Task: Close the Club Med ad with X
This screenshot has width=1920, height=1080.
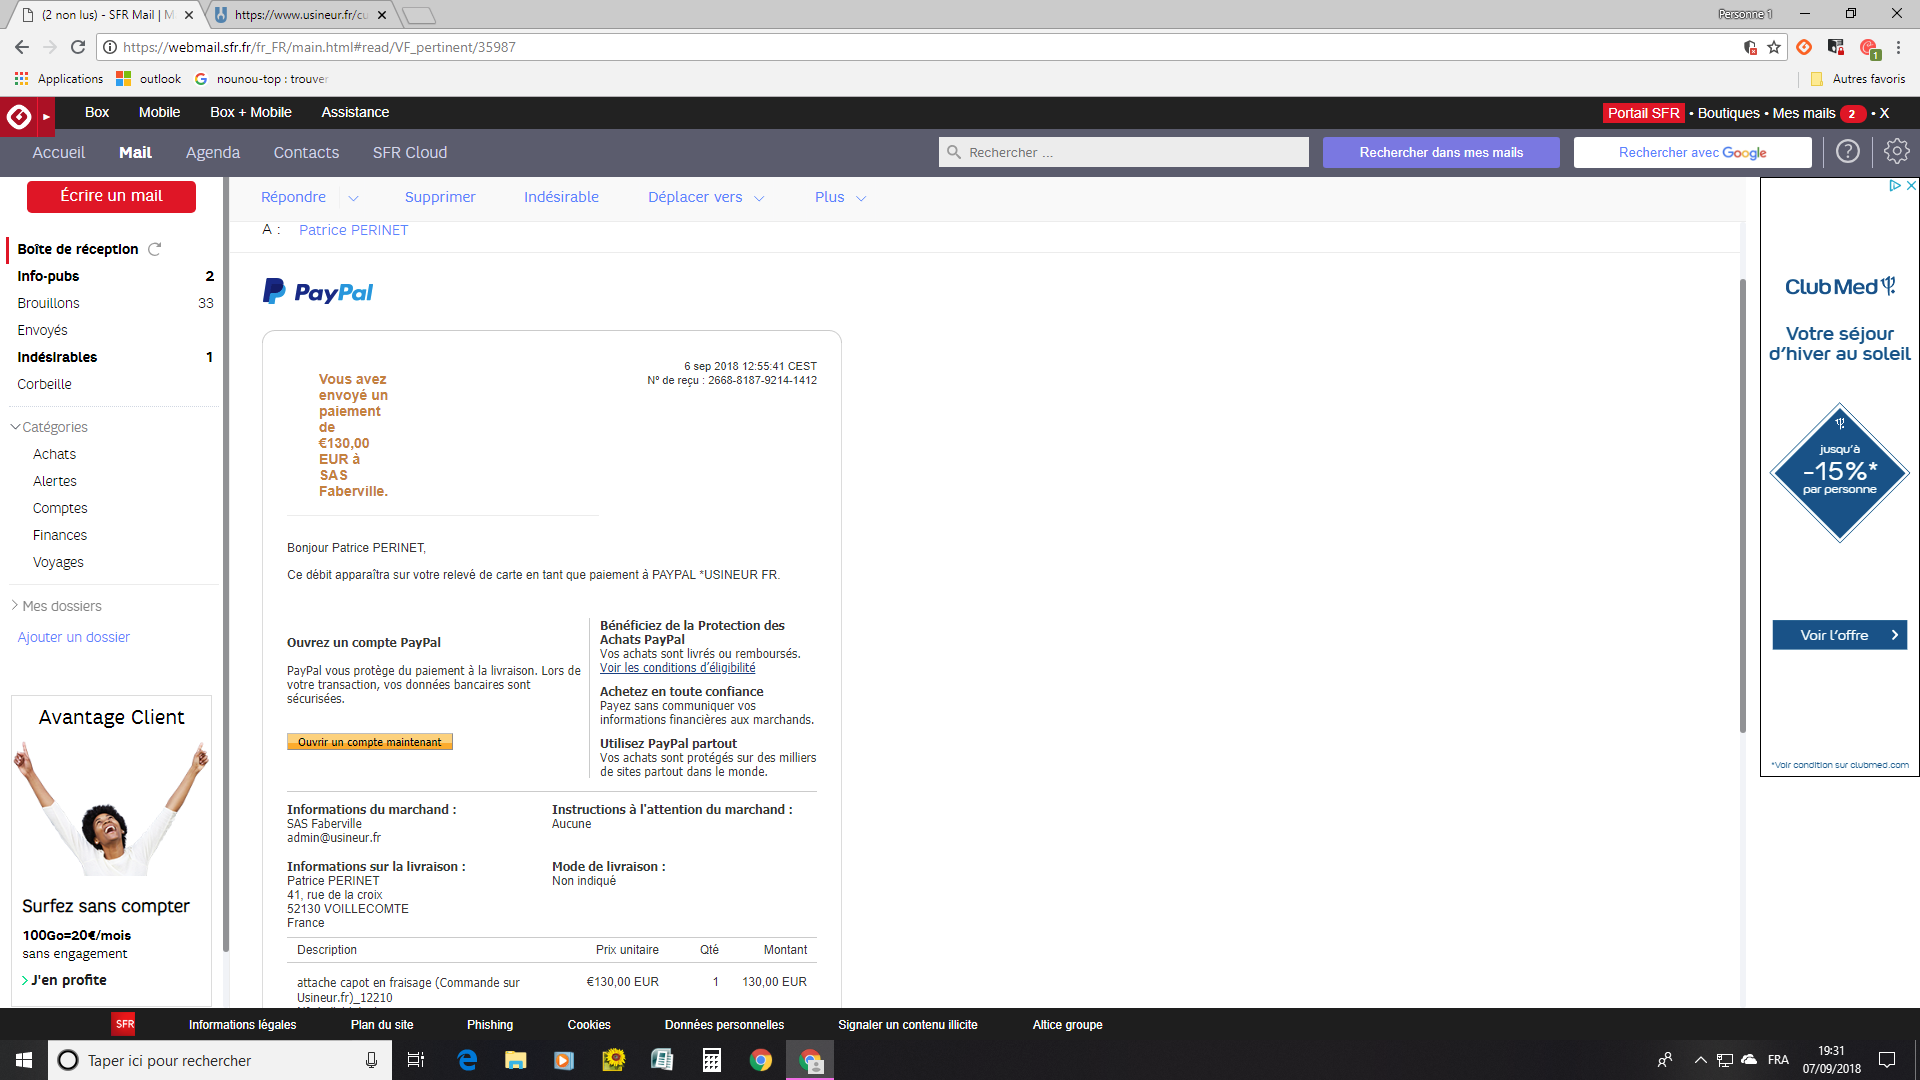Action: point(1911,186)
